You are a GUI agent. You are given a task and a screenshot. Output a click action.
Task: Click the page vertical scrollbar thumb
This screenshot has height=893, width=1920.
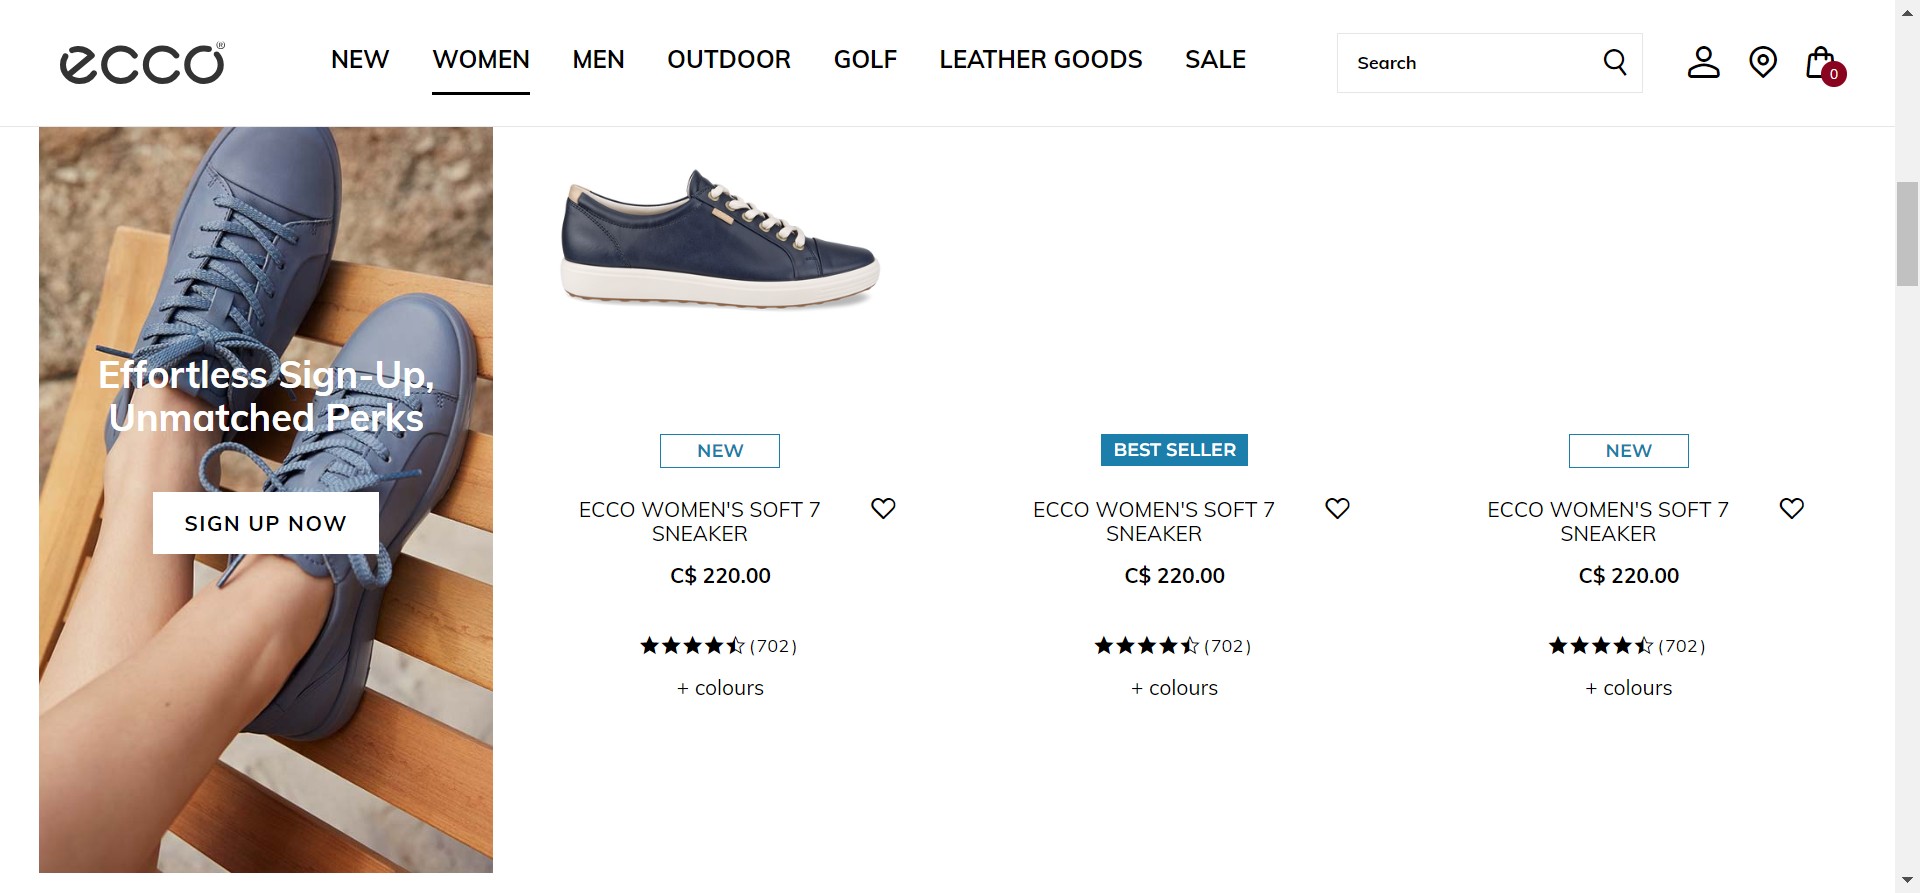tap(1907, 234)
